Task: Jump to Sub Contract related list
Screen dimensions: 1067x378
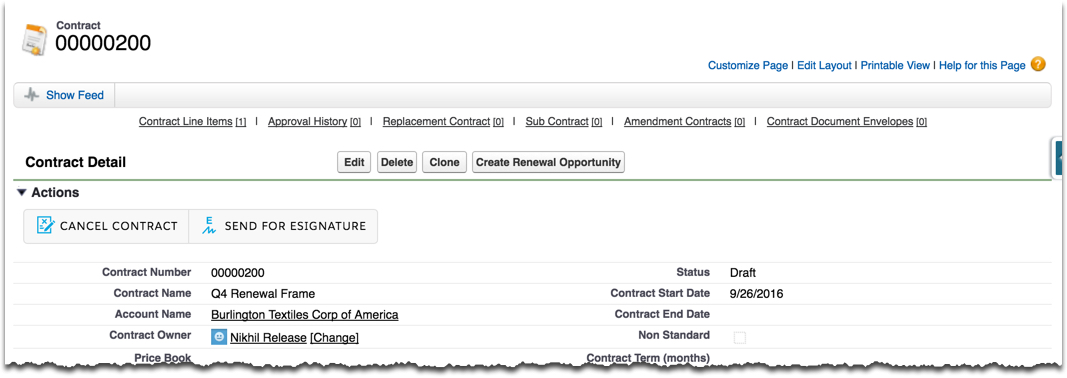Action: point(563,122)
